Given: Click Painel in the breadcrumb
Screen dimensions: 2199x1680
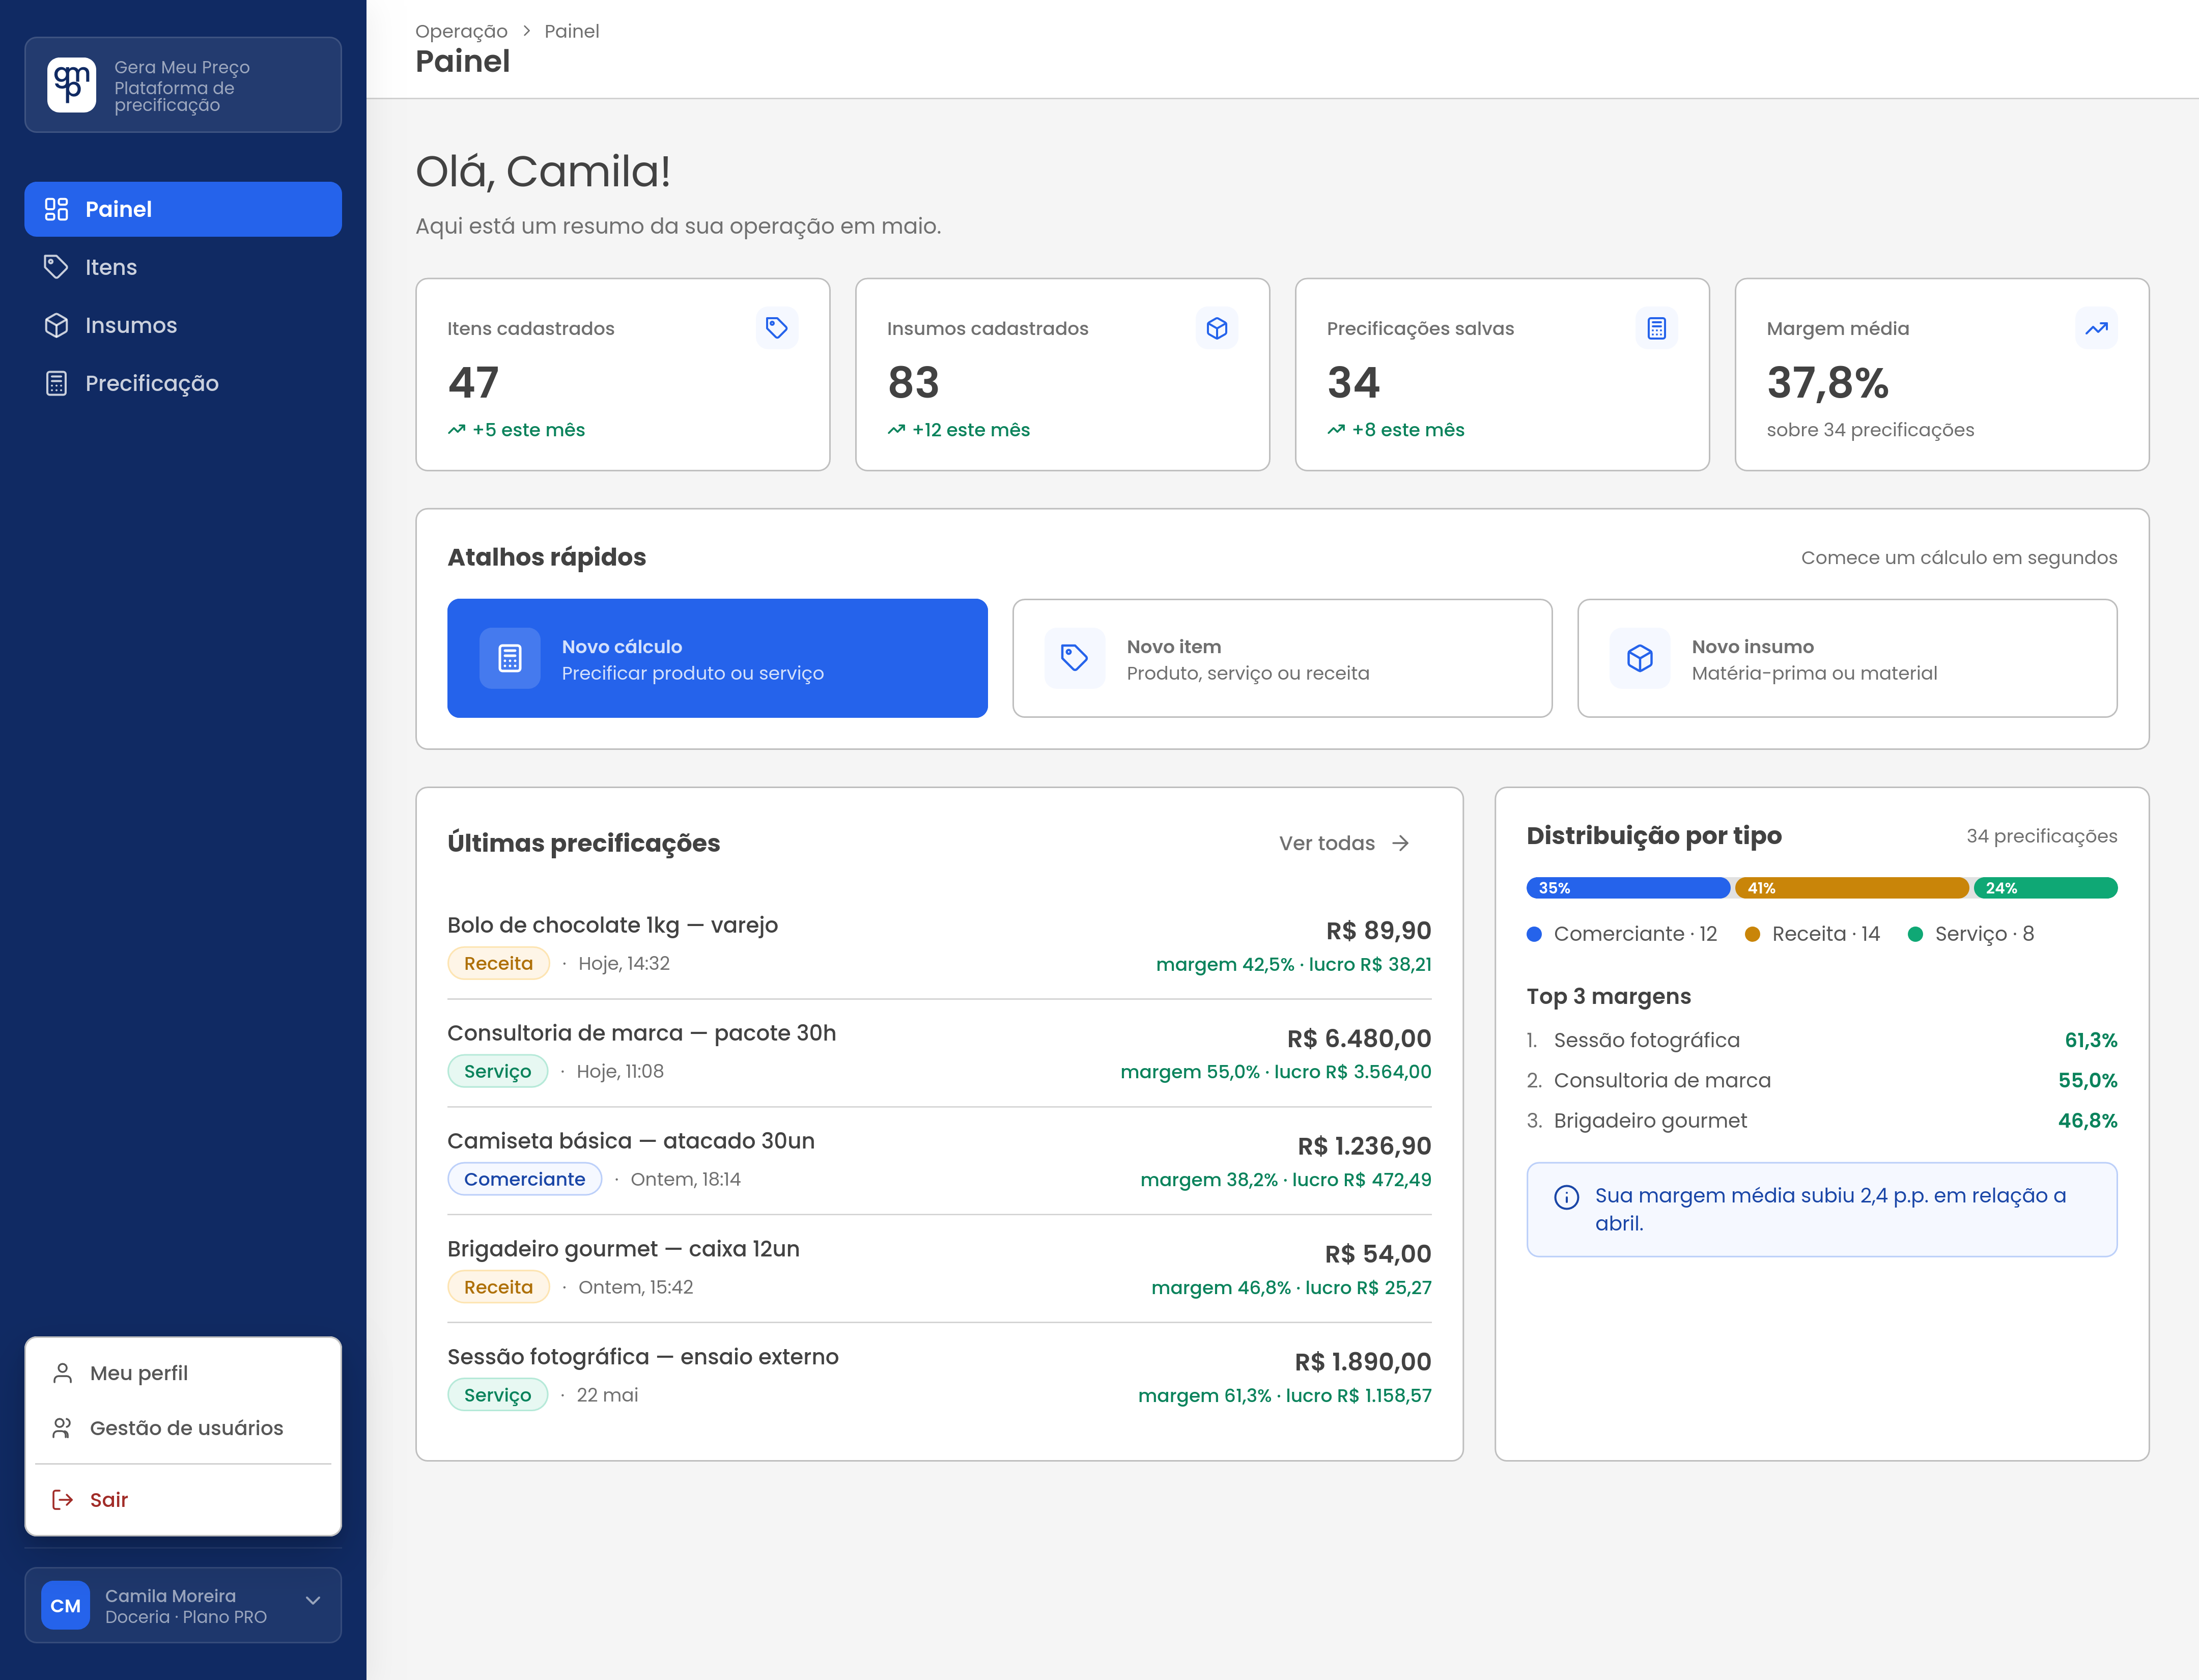Looking at the screenshot, I should [572, 31].
